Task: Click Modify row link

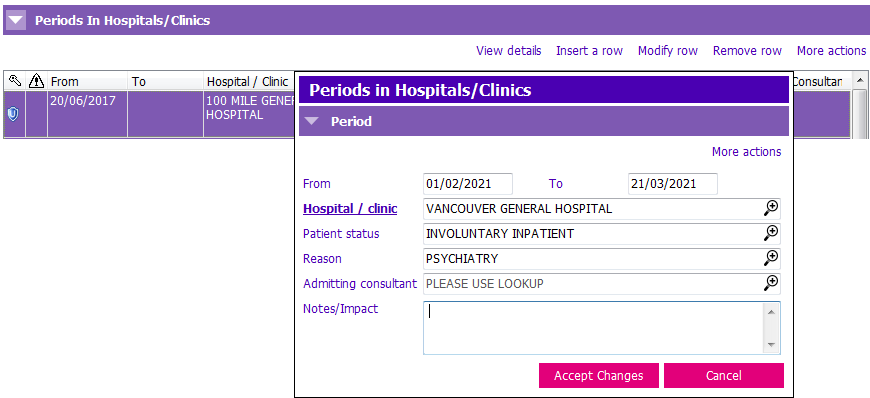Action: click(x=667, y=51)
